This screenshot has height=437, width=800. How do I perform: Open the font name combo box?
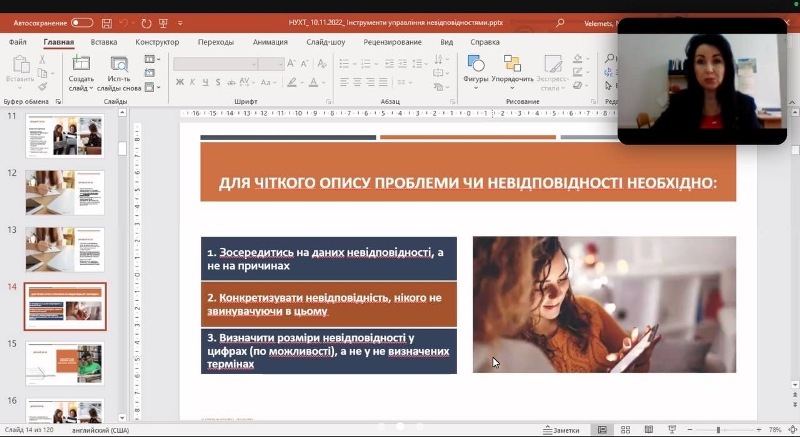point(215,64)
